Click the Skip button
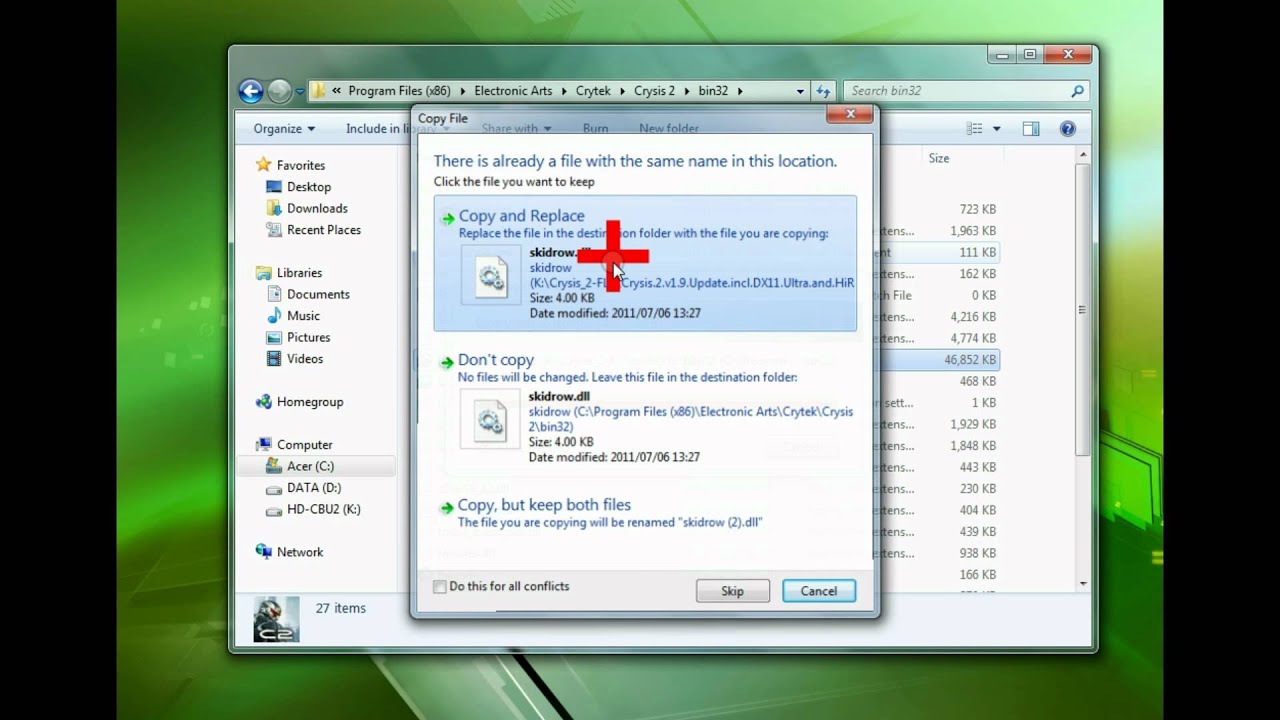This screenshot has height=720, width=1280. coord(733,591)
